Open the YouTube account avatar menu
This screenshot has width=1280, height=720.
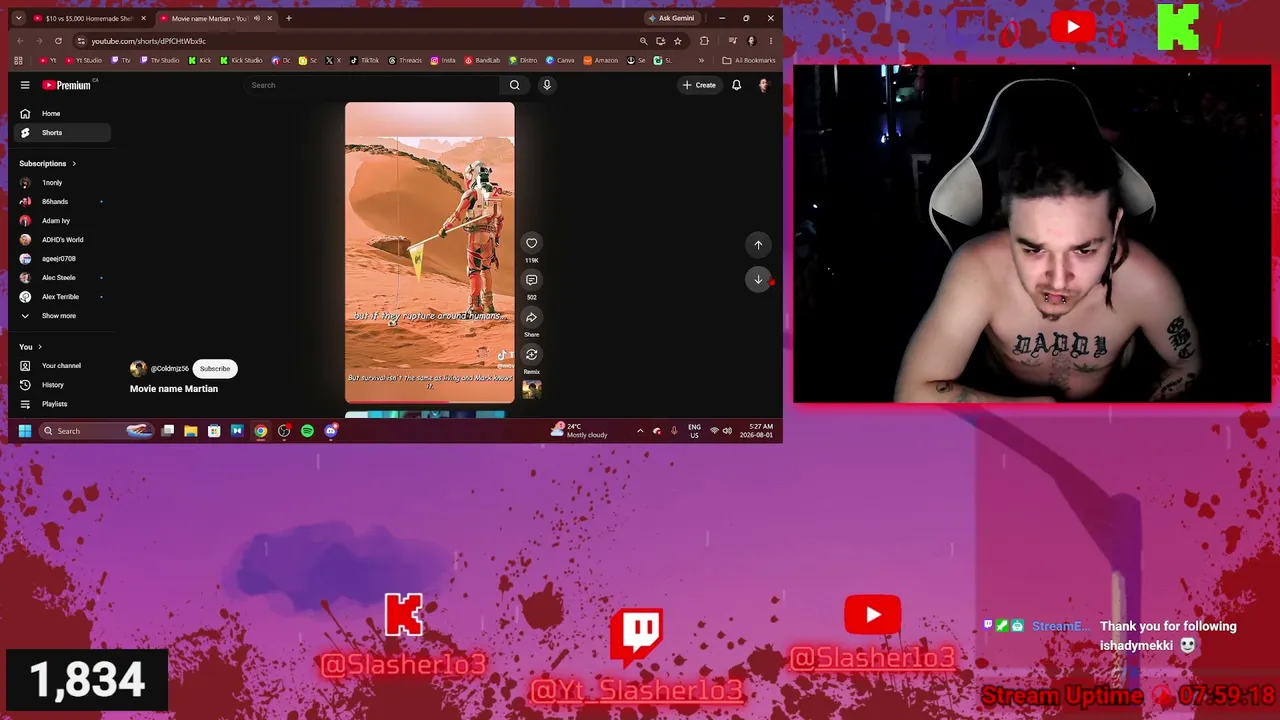763,85
